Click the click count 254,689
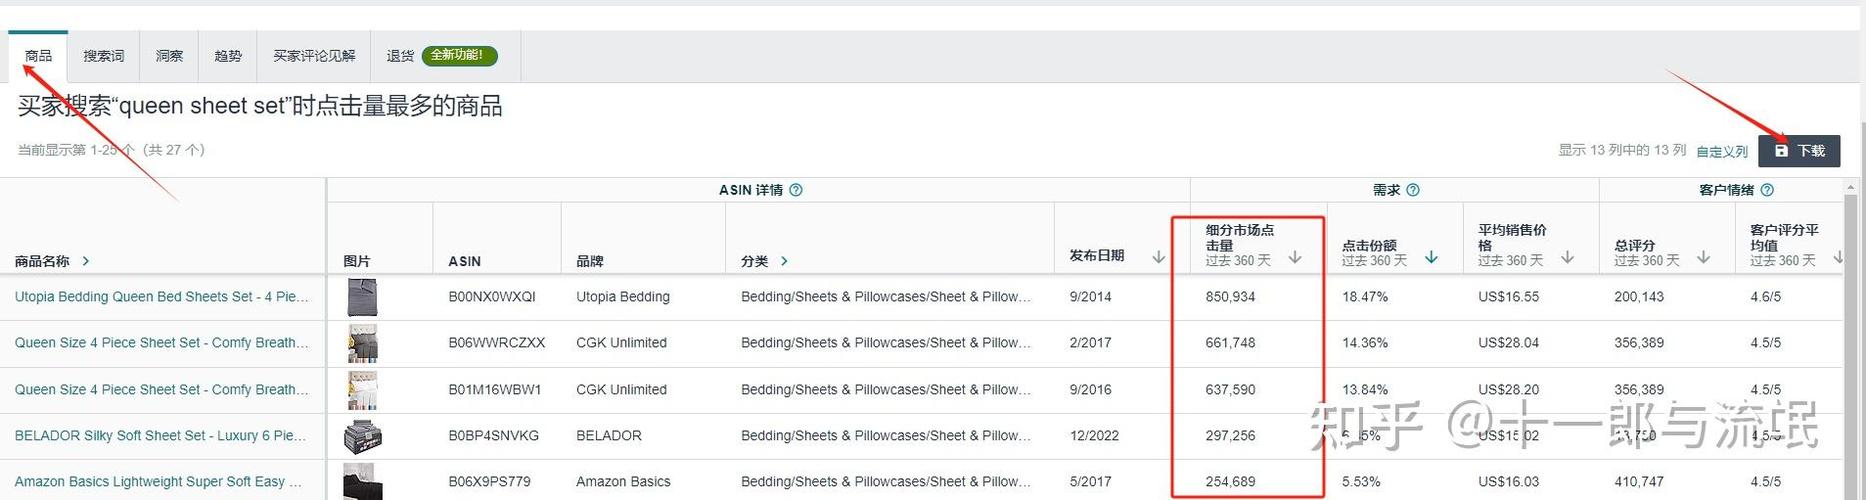 coord(1230,482)
